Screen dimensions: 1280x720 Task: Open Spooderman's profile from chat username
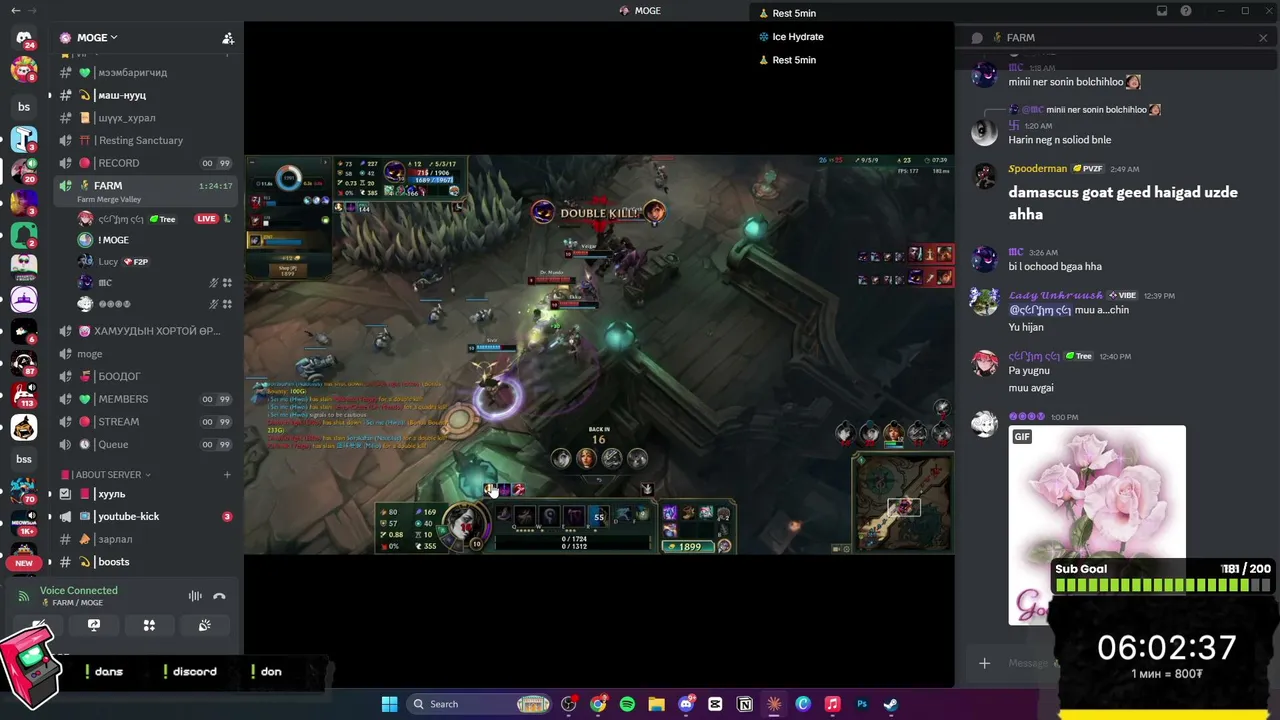1038,169
